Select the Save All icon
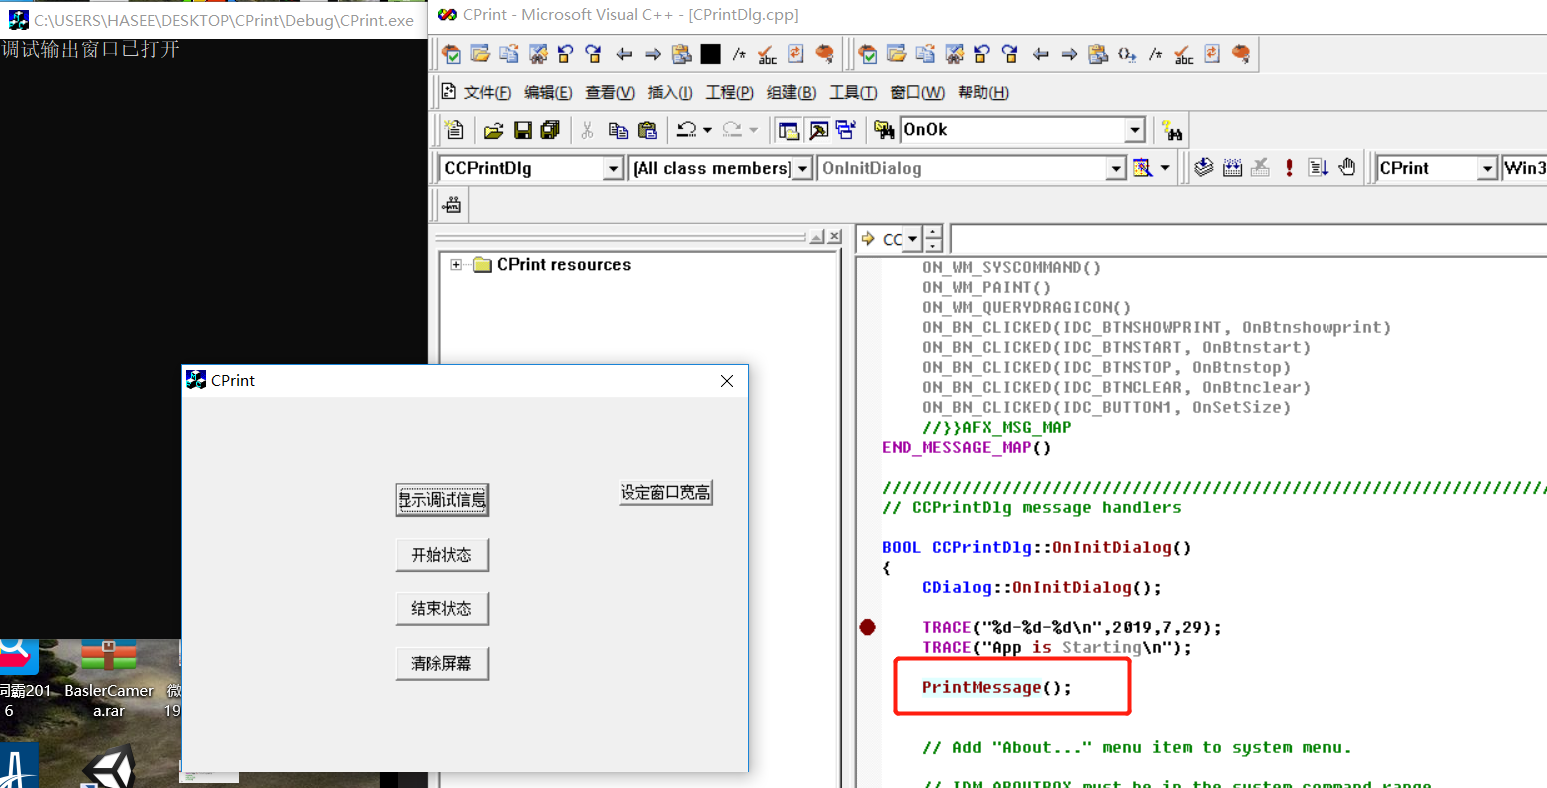The width and height of the screenshot is (1547, 788). click(x=550, y=130)
